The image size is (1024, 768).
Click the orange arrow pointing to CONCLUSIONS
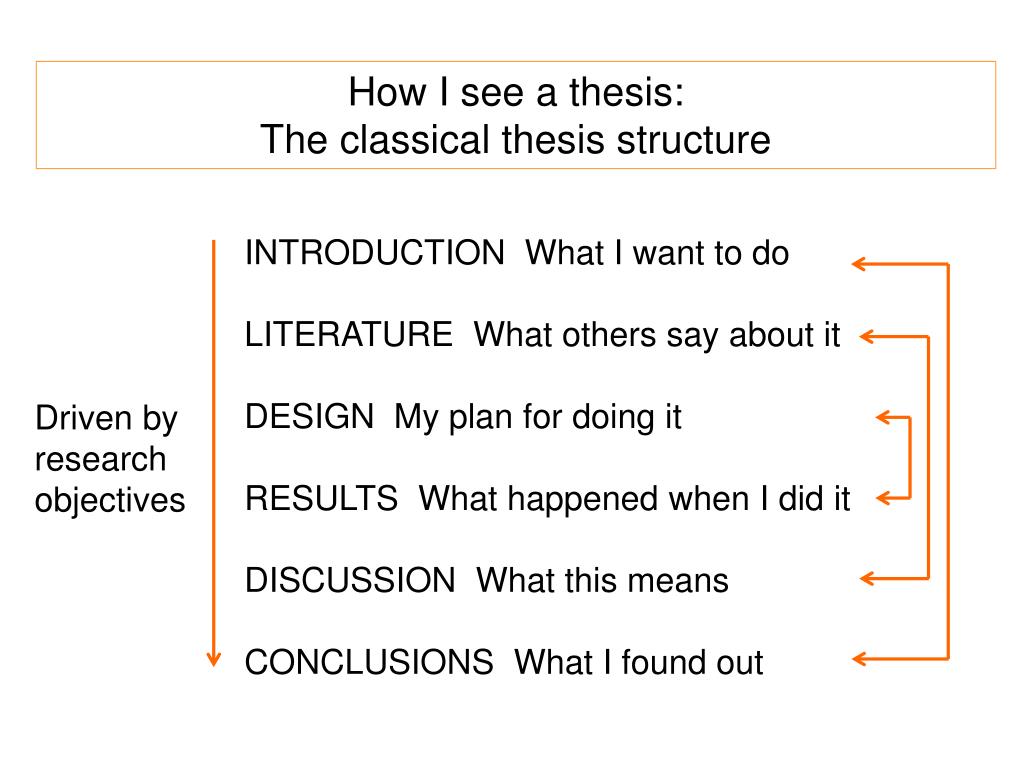(861, 659)
